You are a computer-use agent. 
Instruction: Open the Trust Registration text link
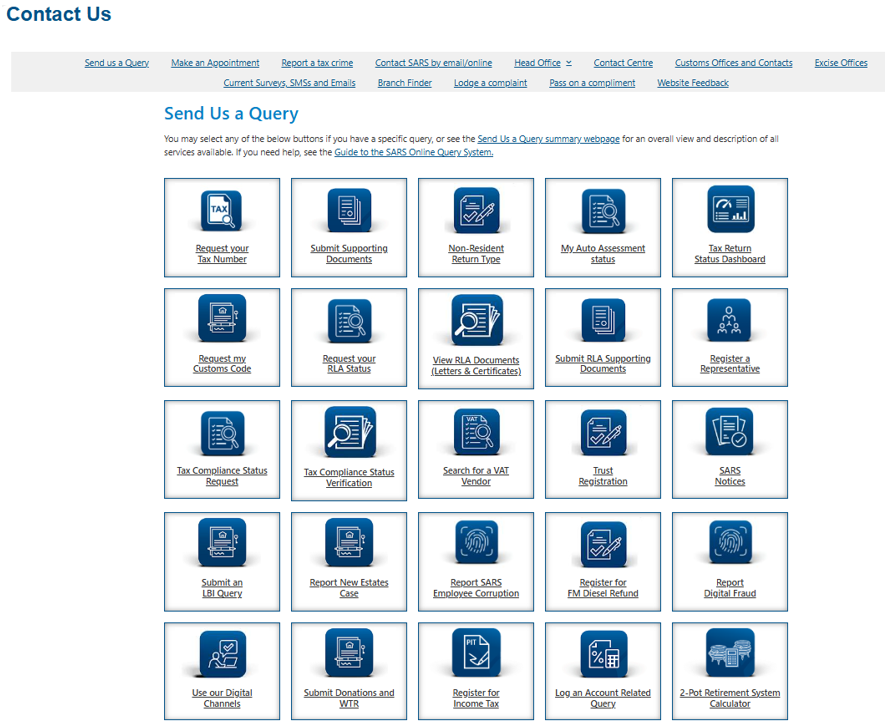[603, 476]
